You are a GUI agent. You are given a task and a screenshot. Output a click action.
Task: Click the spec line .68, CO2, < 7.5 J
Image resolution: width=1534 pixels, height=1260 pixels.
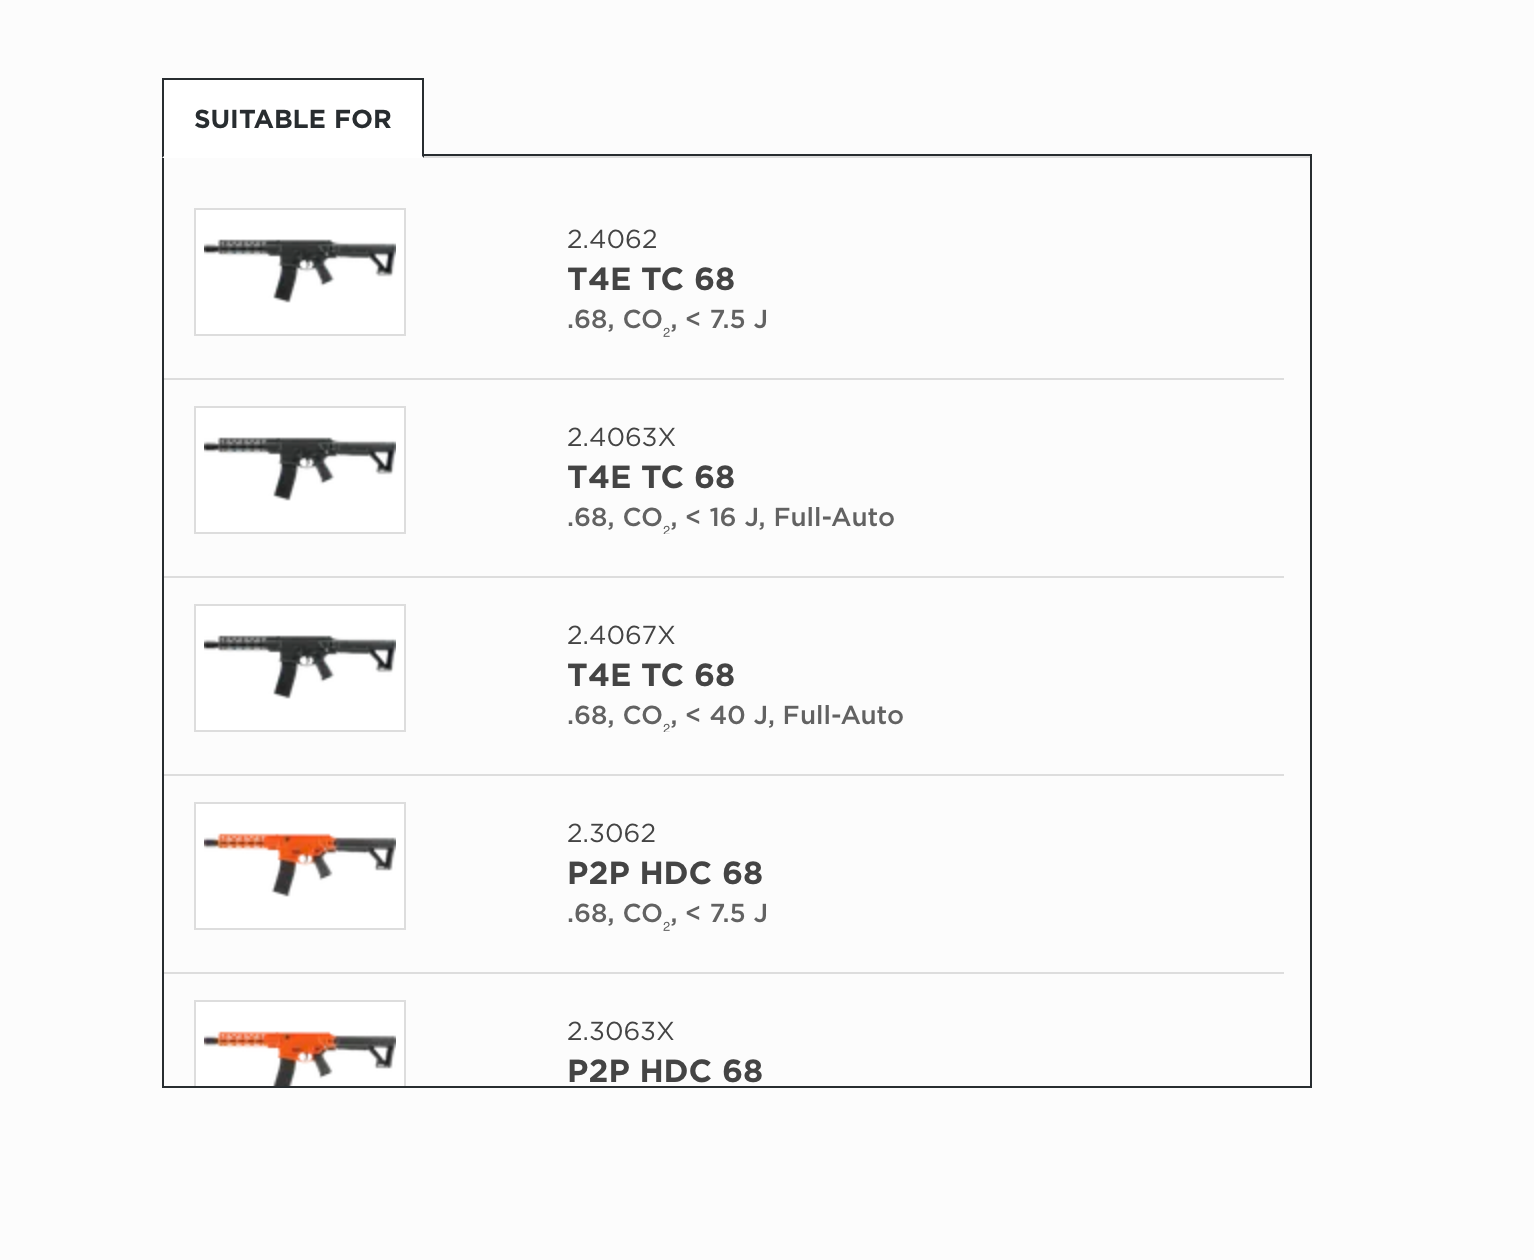669,321
